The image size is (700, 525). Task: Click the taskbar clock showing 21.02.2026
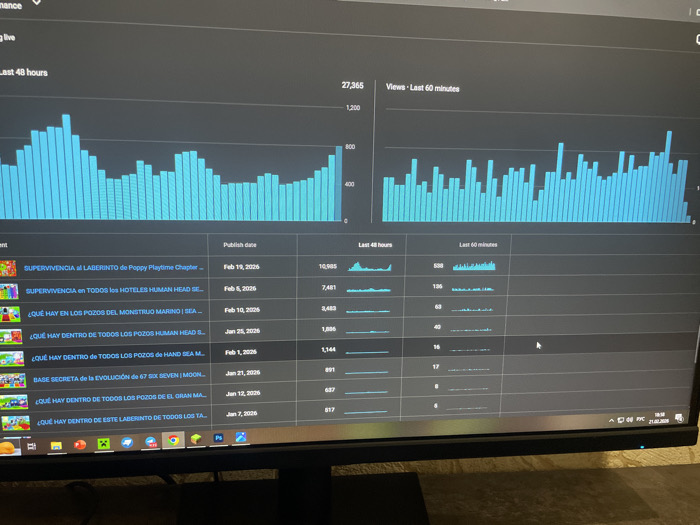[x=658, y=418]
